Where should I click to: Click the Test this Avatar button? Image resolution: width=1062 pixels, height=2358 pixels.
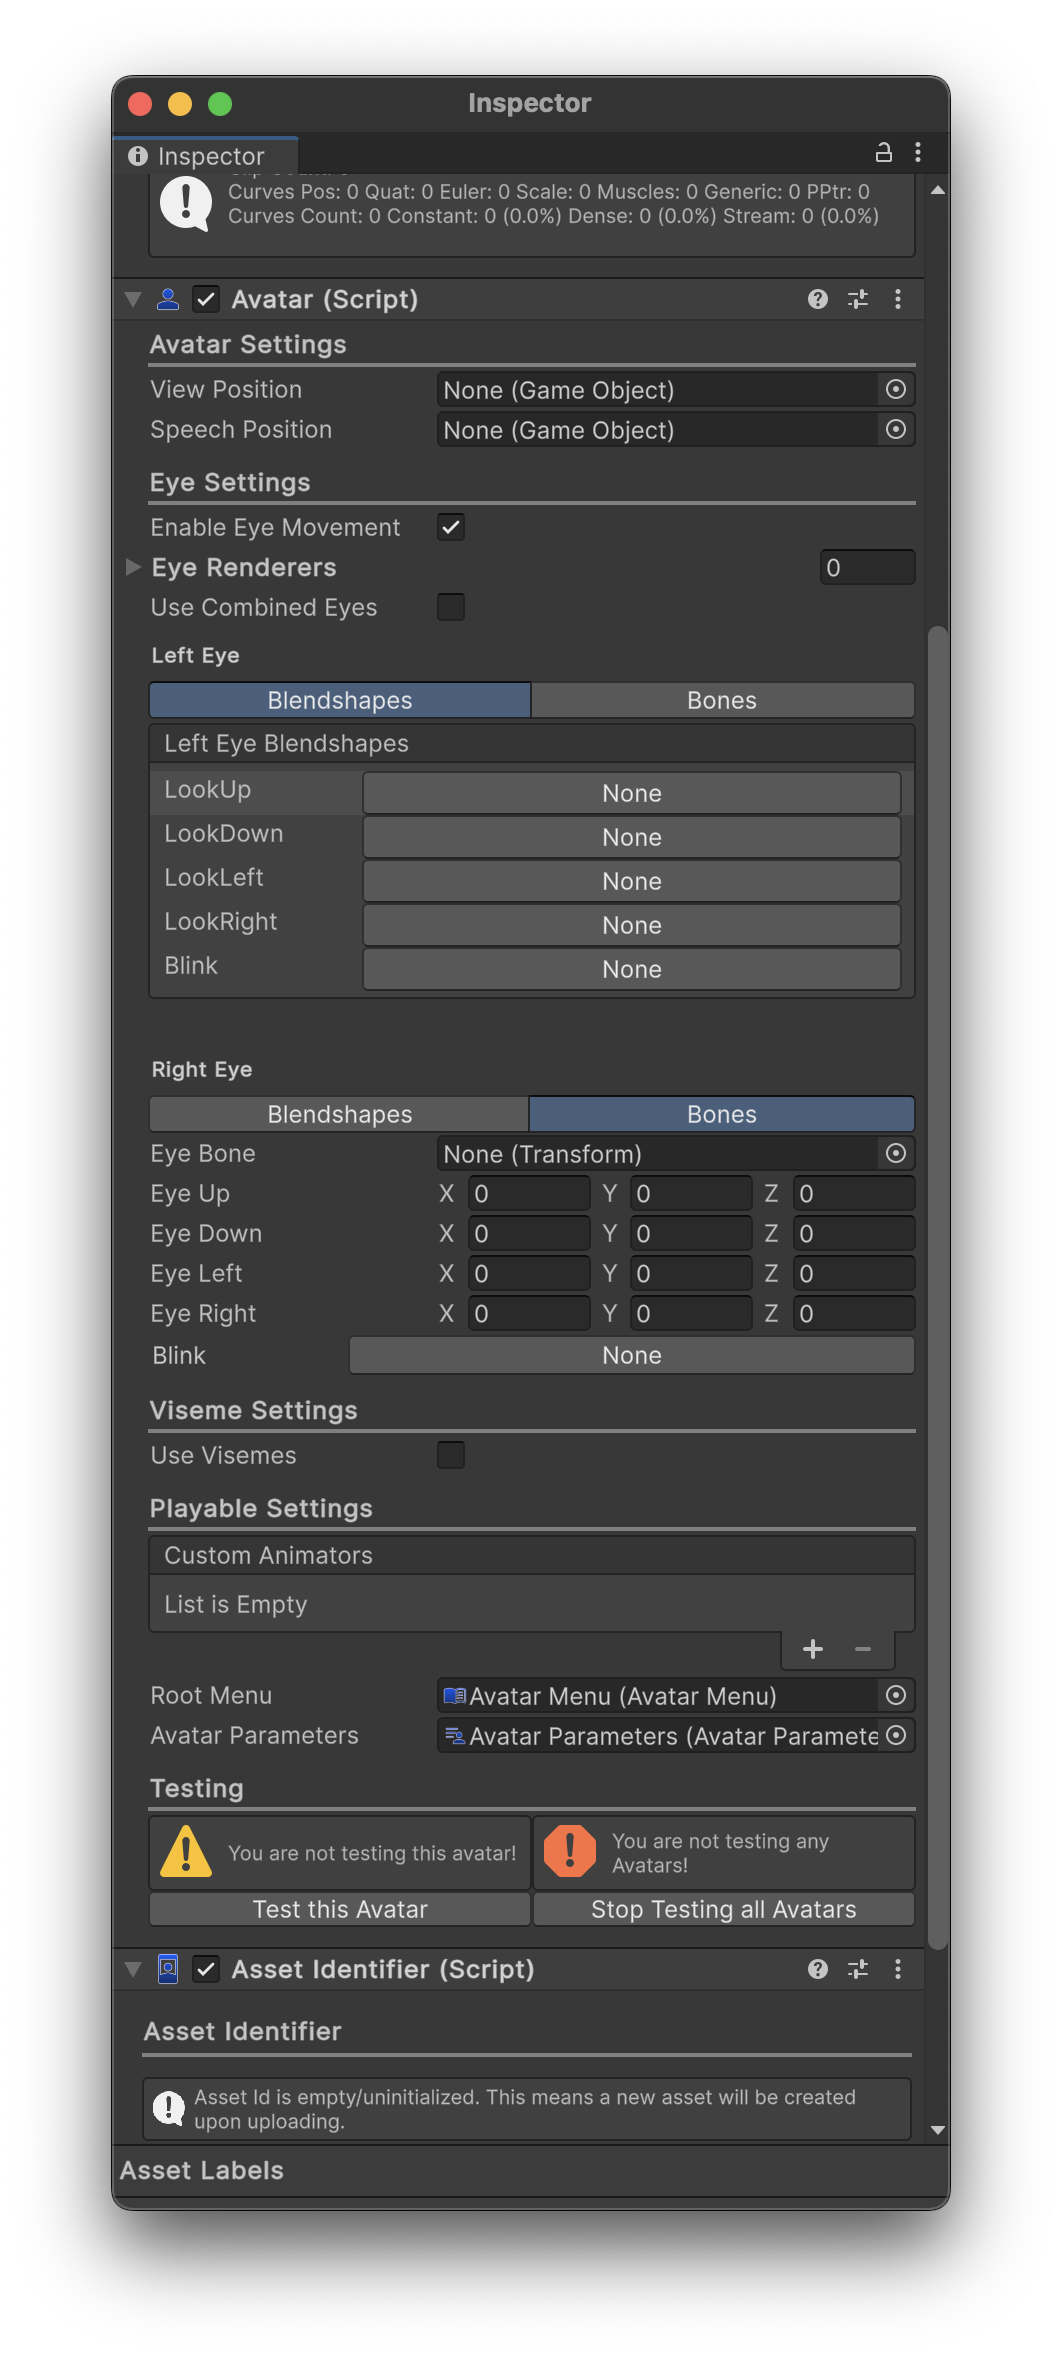point(339,1909)
